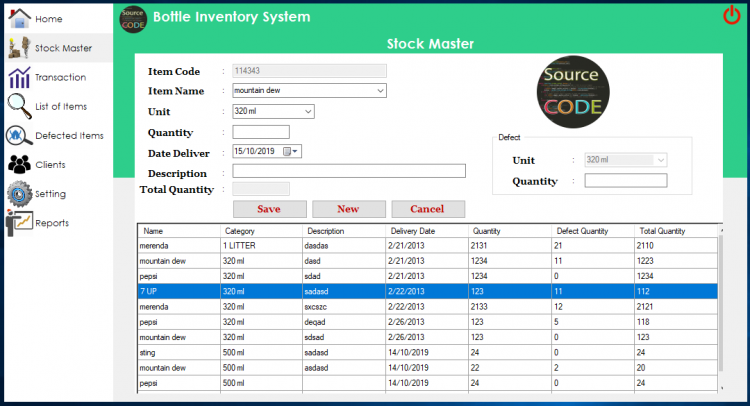Sort by the Total Quantity column header
The width and height of the screenshot is (750, 406).
coord(676,231)
